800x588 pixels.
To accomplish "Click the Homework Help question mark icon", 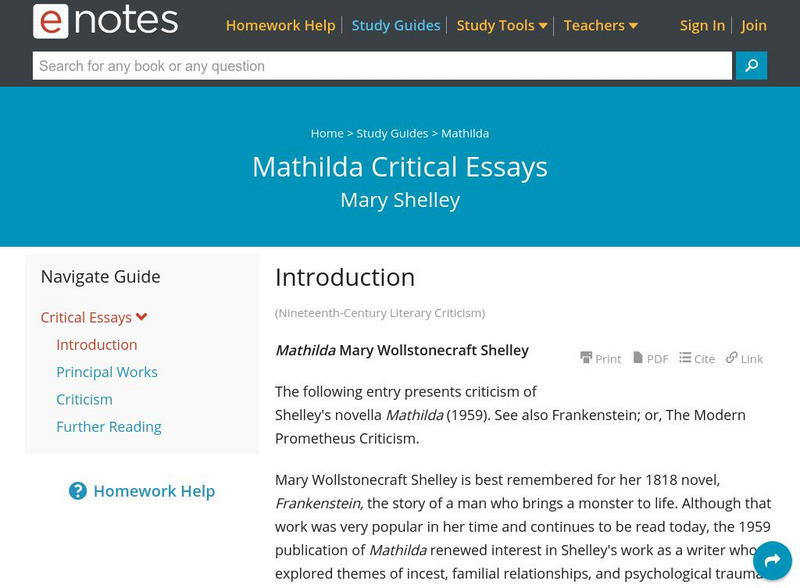I will click(77, 491).
